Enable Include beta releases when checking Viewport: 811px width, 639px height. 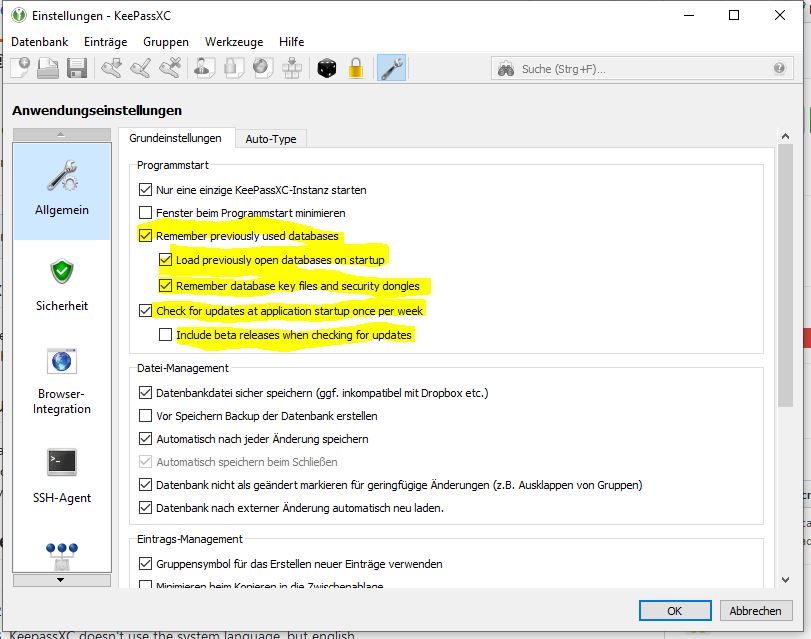point(166,335)
